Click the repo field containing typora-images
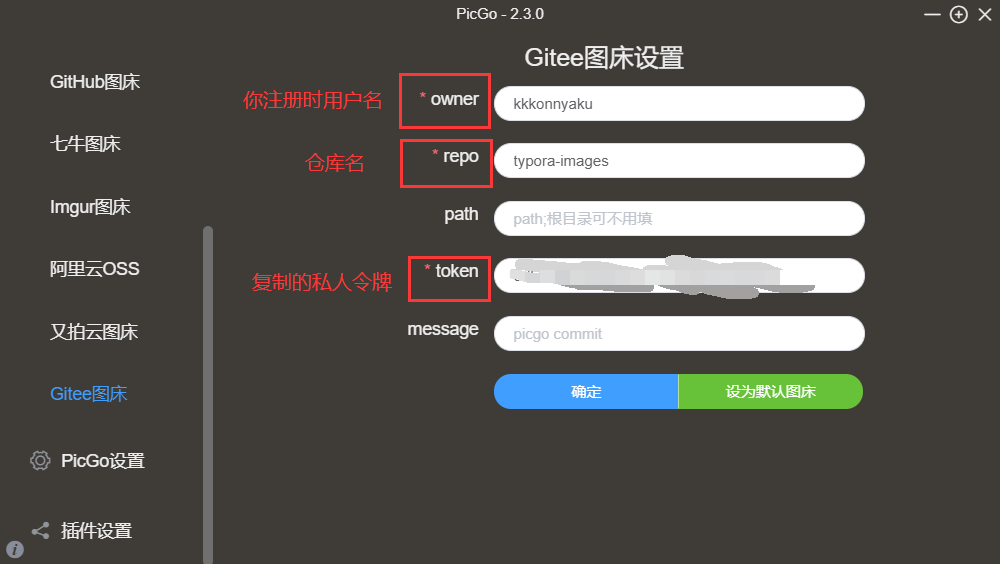The image size is (1000, 564). pos(679,161)
